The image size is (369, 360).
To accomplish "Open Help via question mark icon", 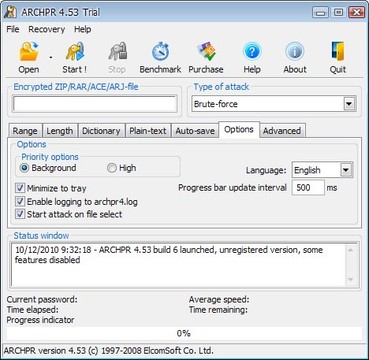I will 252,52.
